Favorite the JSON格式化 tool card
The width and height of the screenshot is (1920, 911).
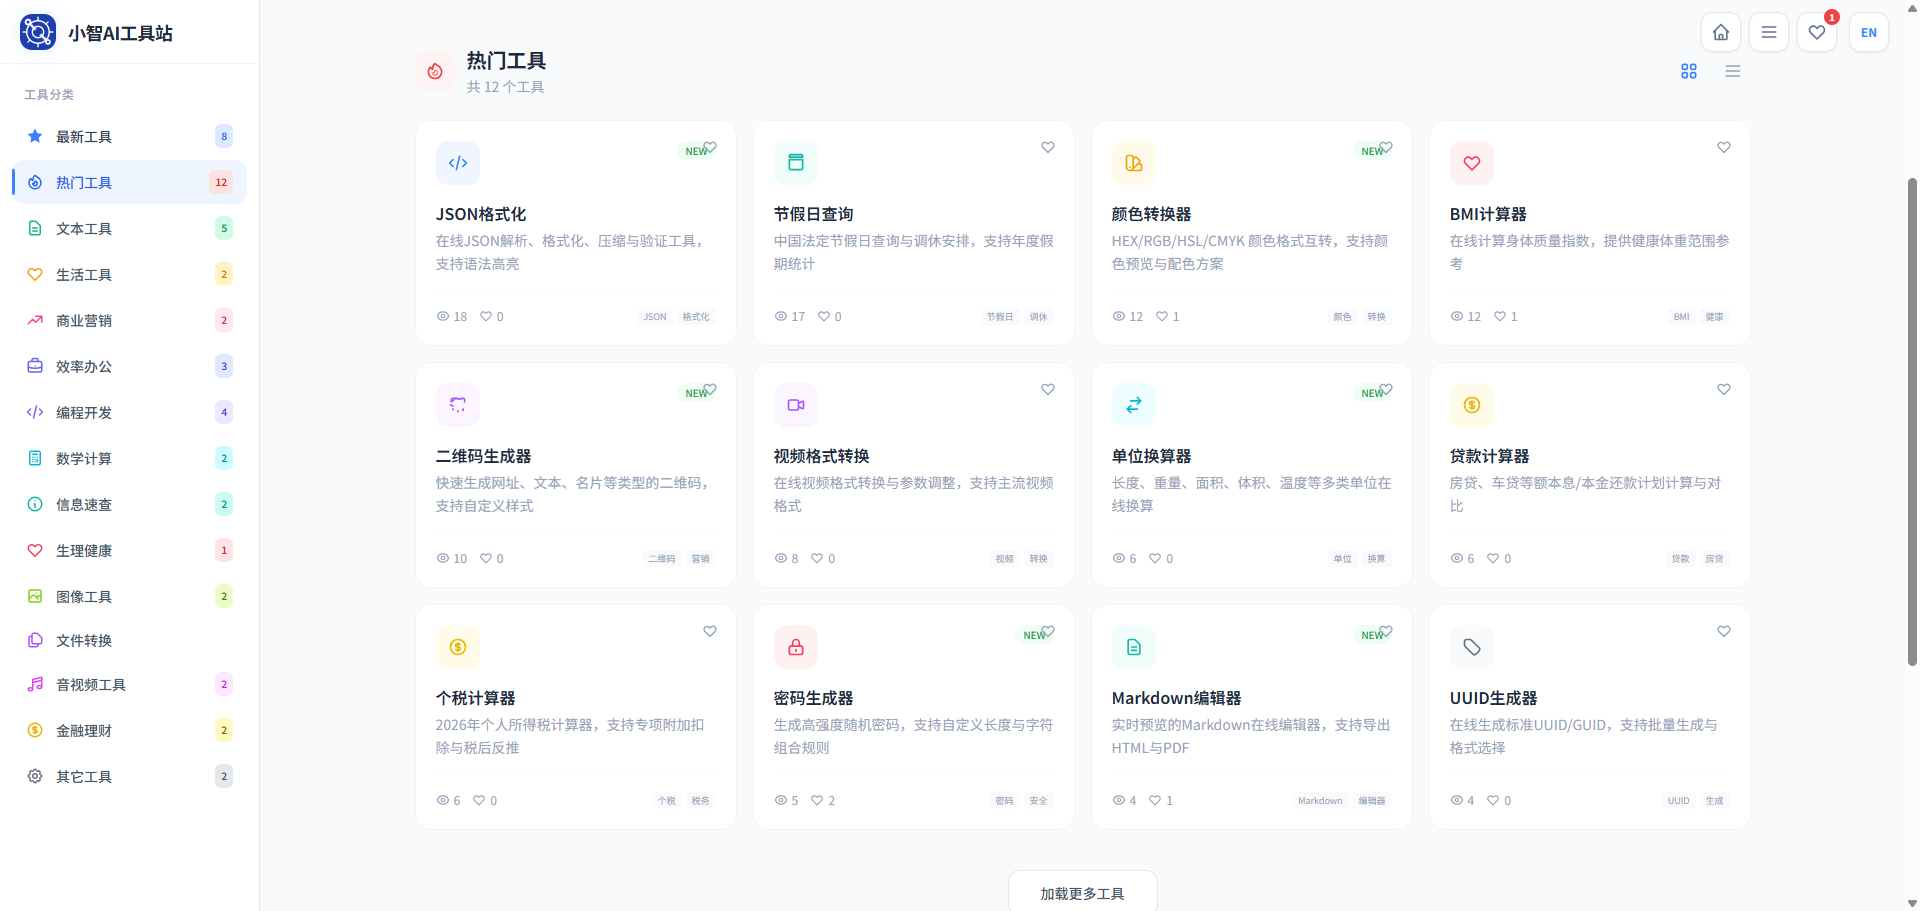coord(710,147)
